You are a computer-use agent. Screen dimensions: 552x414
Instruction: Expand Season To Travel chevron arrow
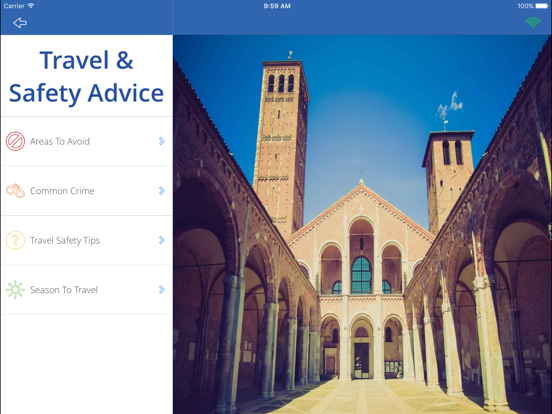tap(162, 290)
